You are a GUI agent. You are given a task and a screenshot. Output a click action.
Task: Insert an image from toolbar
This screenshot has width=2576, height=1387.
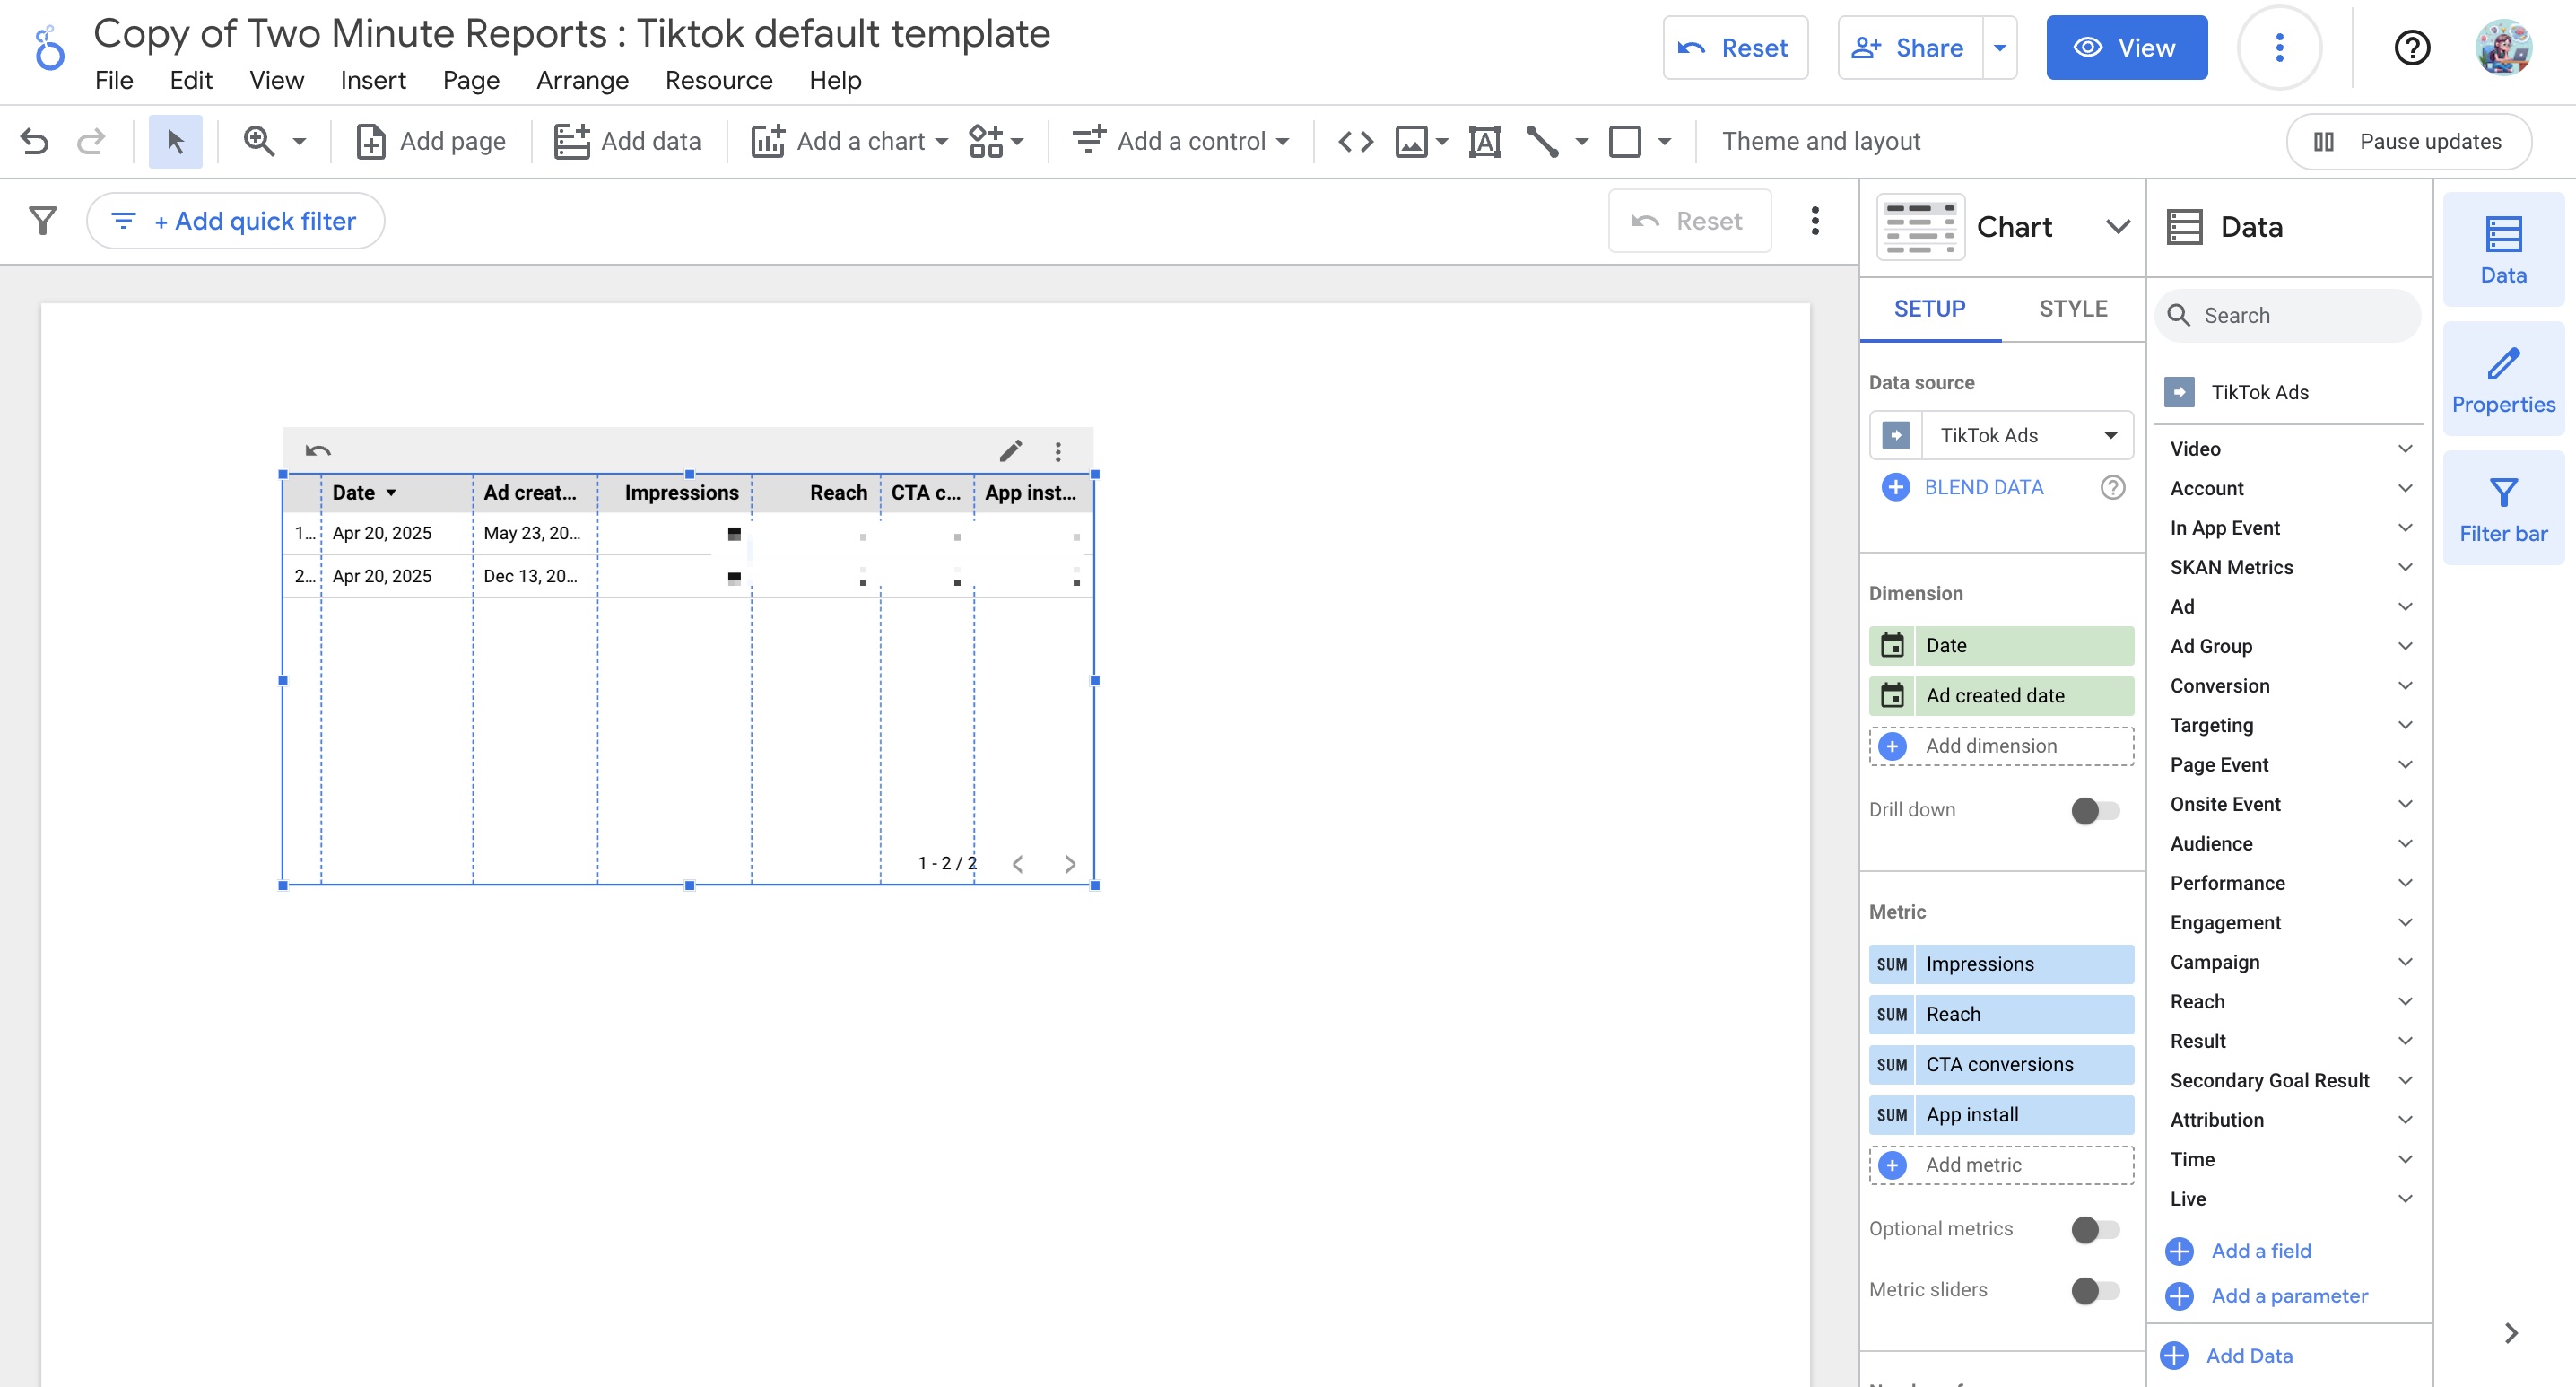(x=1411, y=142)
